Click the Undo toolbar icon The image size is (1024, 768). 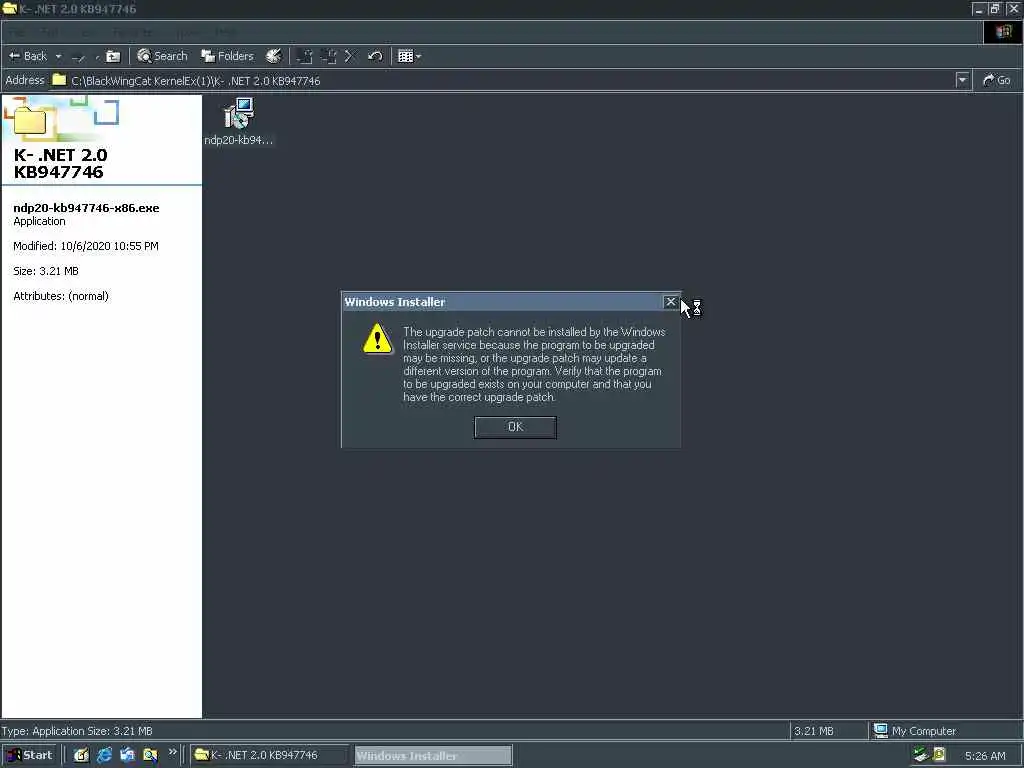click(375, 56)
